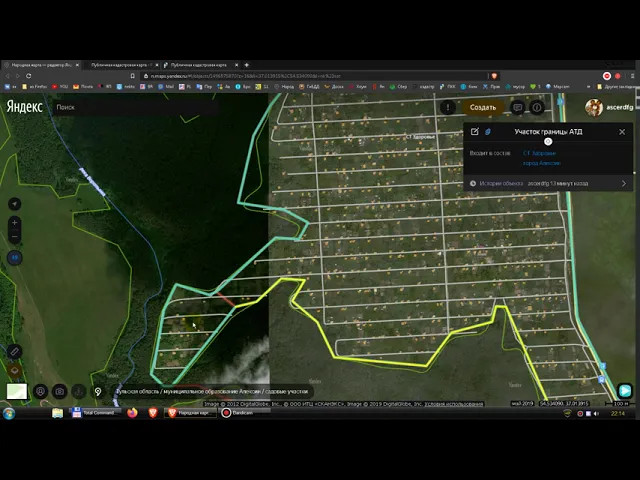The width and height of the screenshot is (640, 480).
Task: Click the Brave shield icon in address bar
Action: pyautogui.click(x=494, y=76)
